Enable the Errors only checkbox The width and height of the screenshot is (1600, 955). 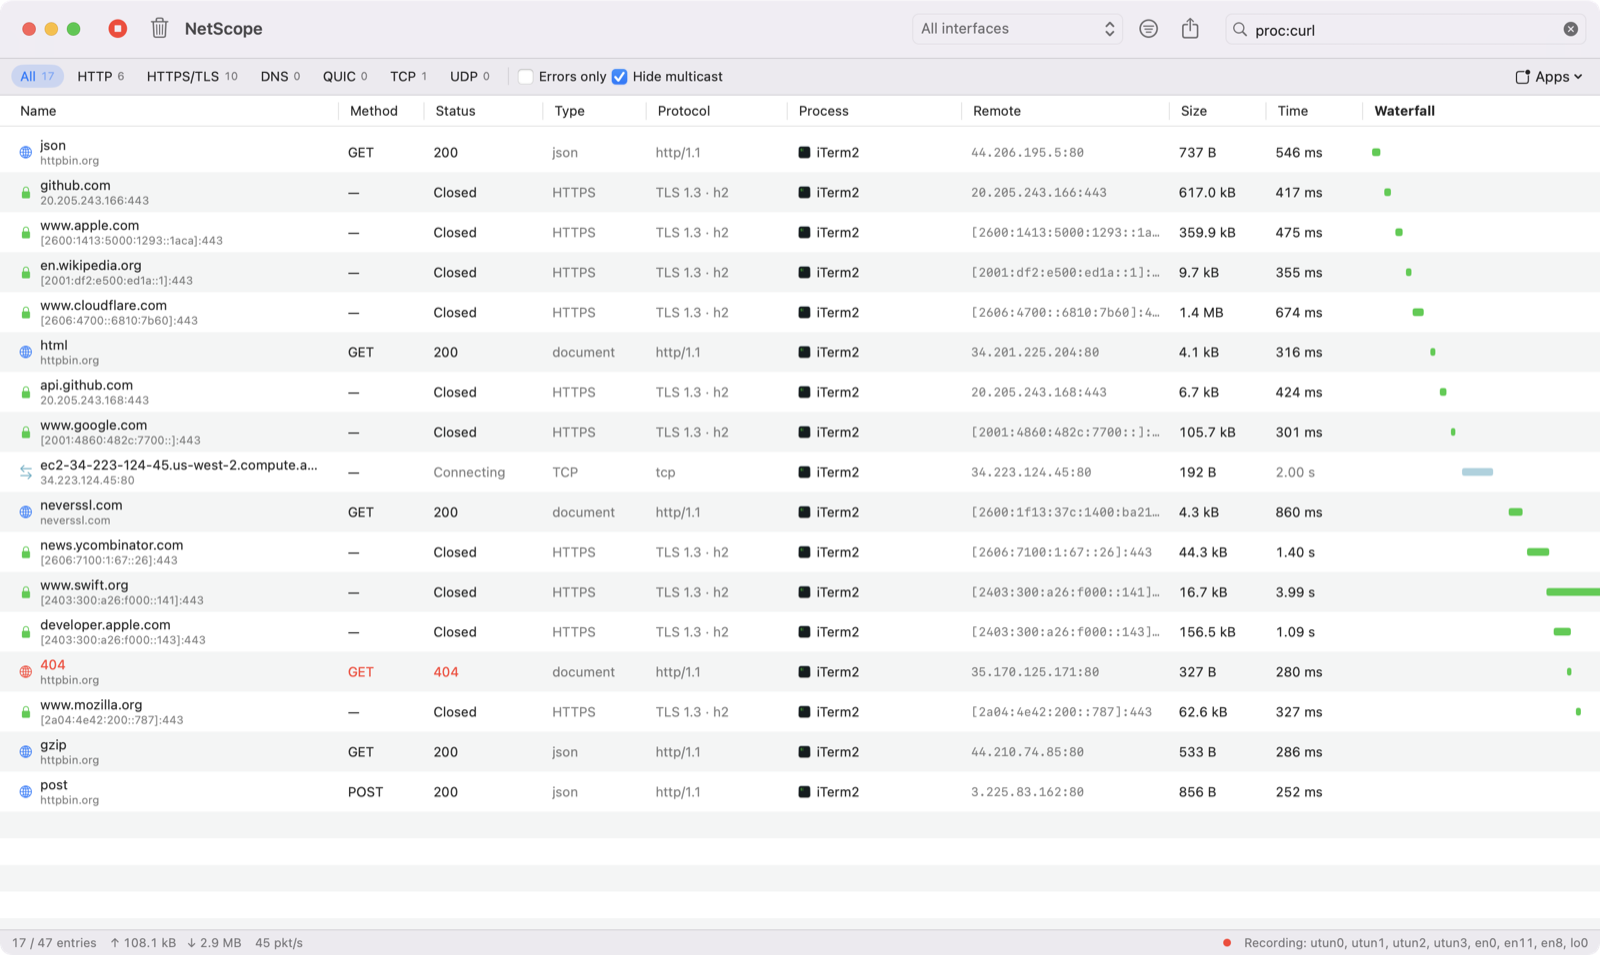click(x=525, y=76)
